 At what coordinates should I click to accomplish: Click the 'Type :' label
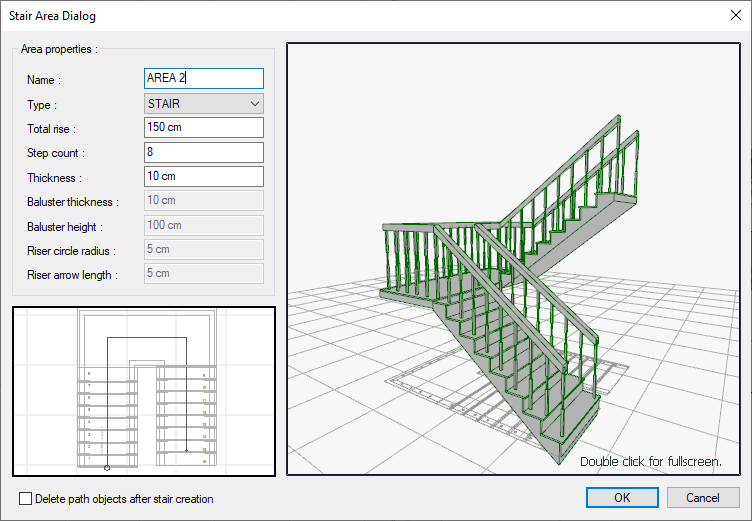click(42, 104)
